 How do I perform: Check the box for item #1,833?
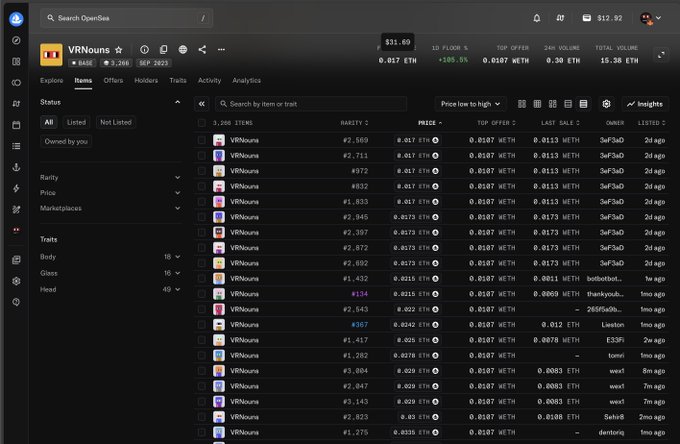tap(202, 202)
